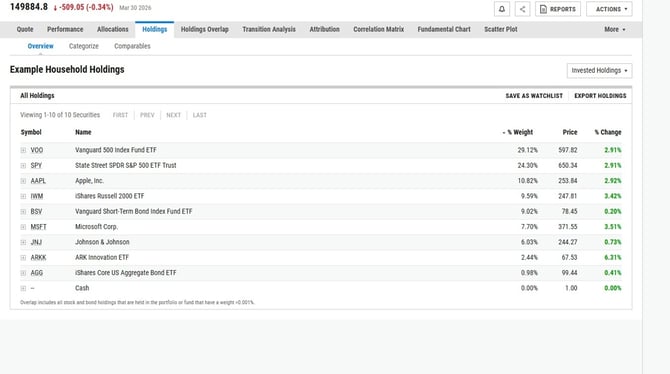Open the Invested Holdings dropdown
Screen dimensions: 670x374
[x=599, y=71]
